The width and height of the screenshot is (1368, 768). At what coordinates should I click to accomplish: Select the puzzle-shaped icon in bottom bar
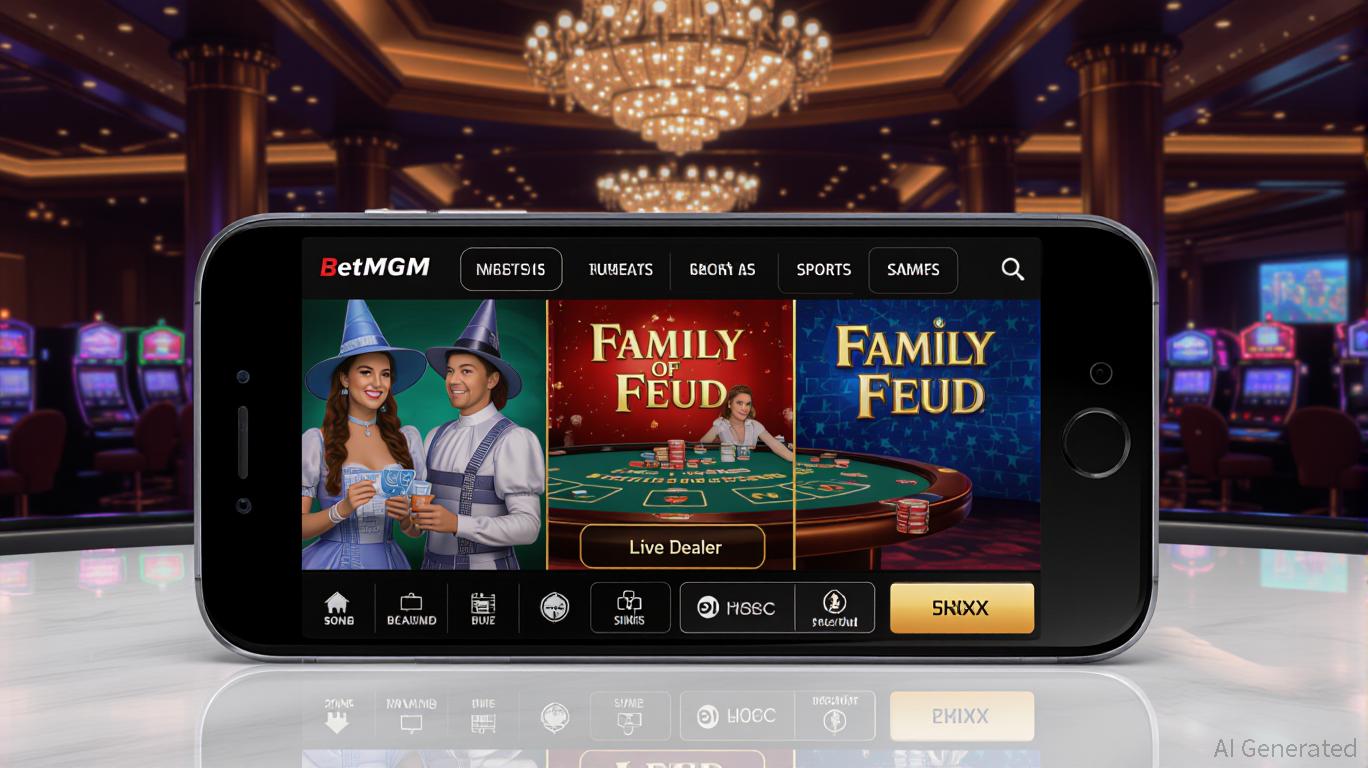(630, 601)
